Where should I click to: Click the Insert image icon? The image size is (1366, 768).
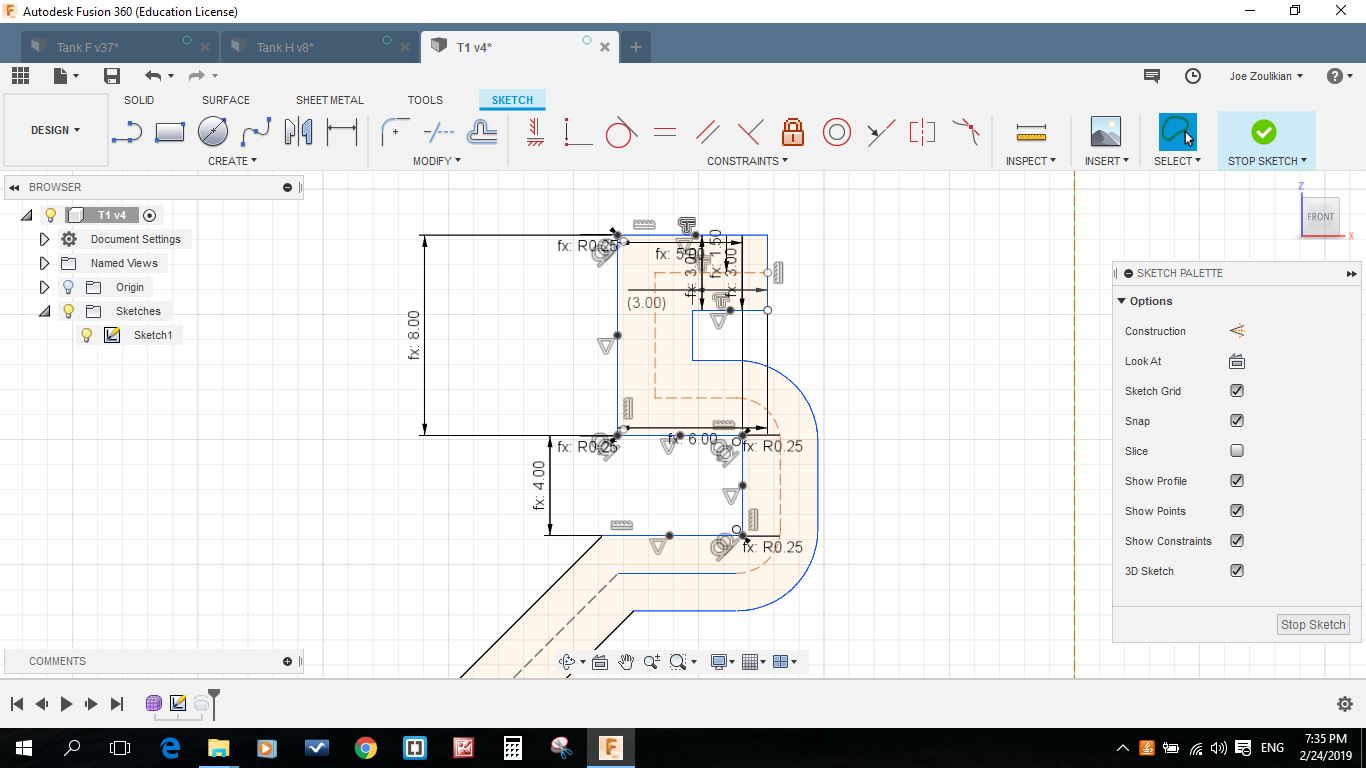click(x=1106, y=132)
